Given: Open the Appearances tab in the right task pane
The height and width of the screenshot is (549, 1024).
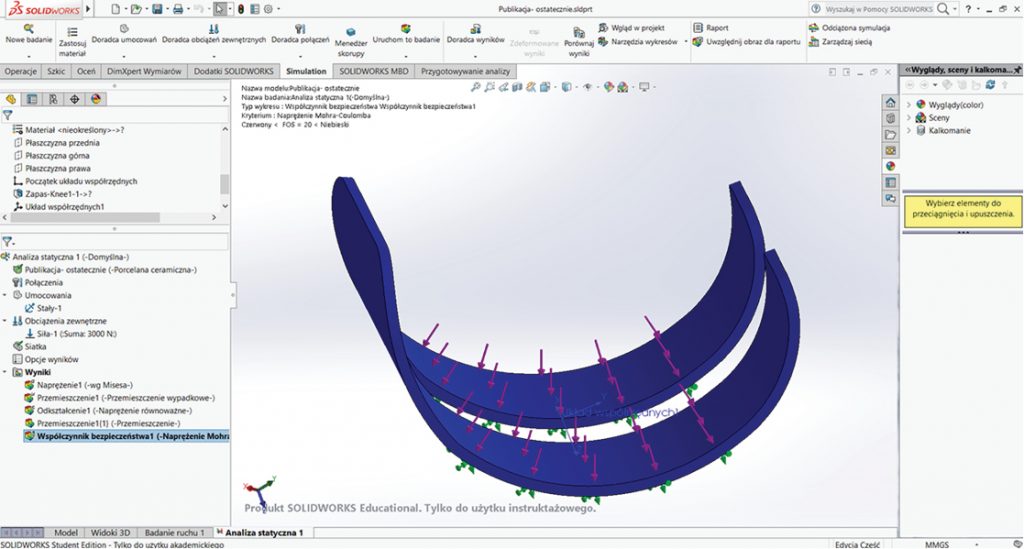Looking at the screenshot, I should (x=890, y=166).
